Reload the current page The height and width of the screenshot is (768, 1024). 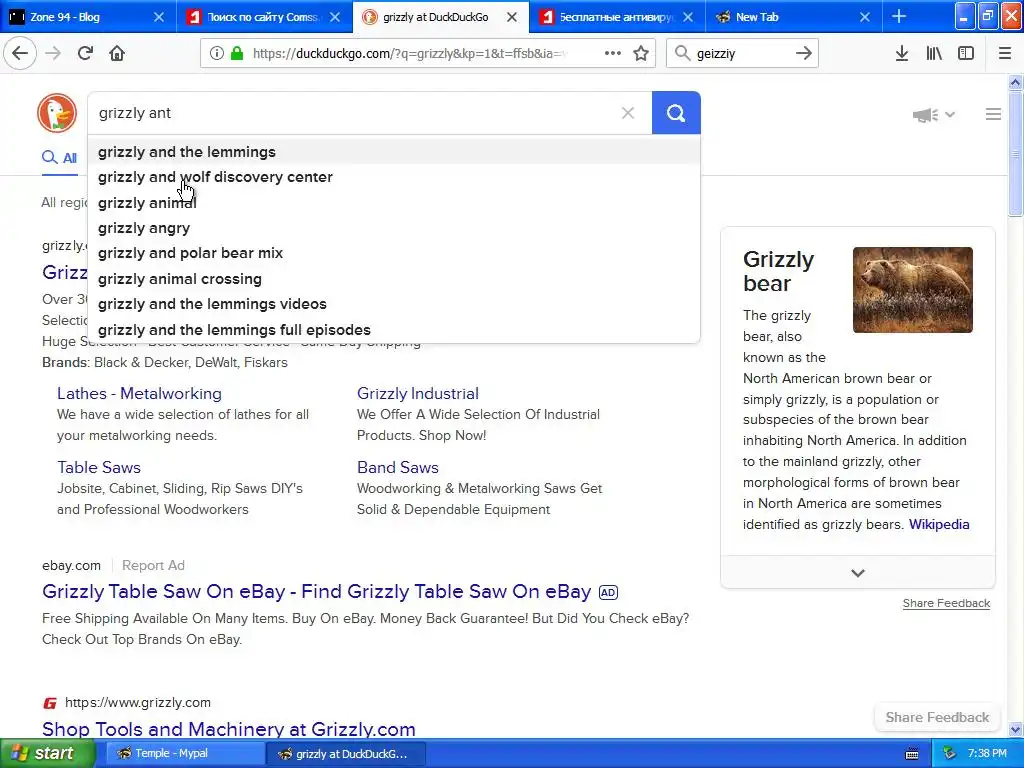point(86,53)
